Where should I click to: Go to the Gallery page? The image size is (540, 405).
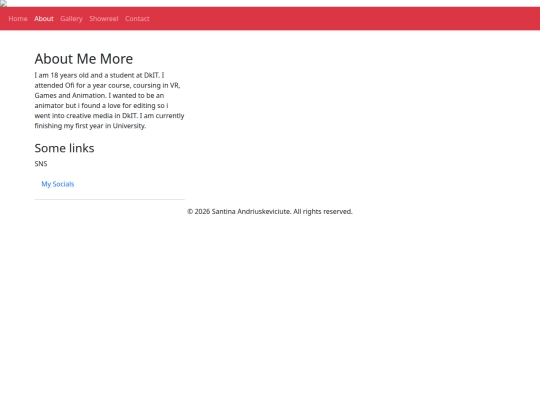71,19
